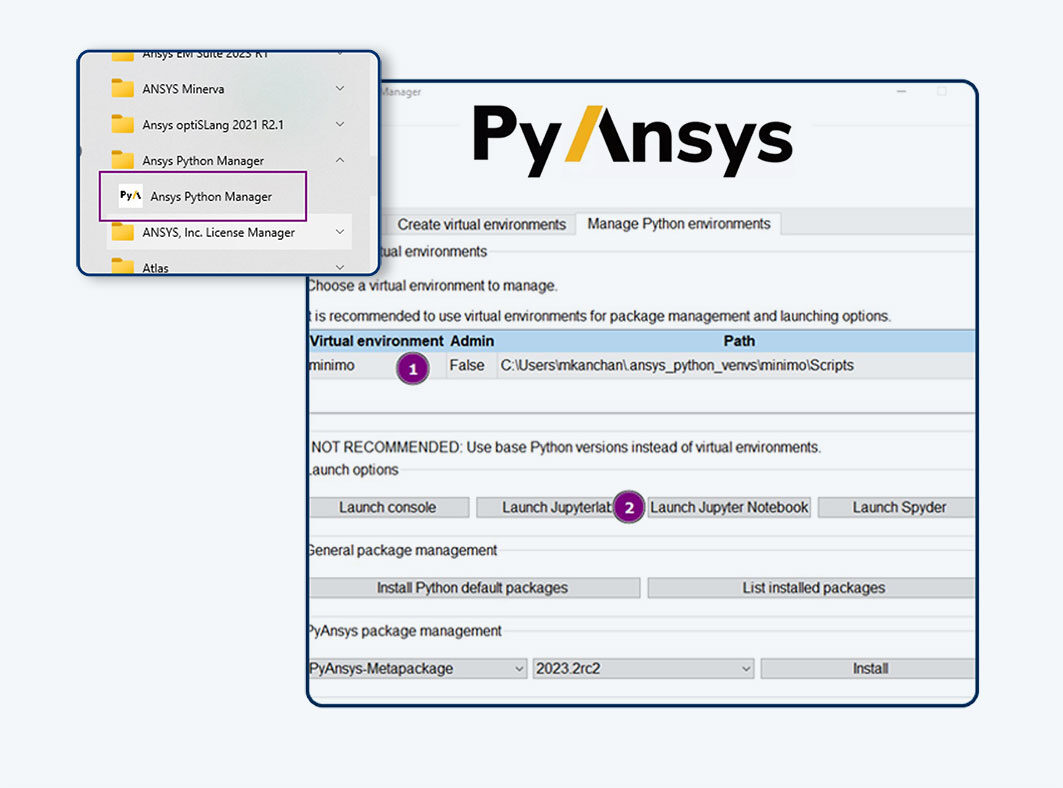Collapse the Ansys Python Manager entry chevron
The height and width of the screenshot is (788, 1063).
point(339,159)
